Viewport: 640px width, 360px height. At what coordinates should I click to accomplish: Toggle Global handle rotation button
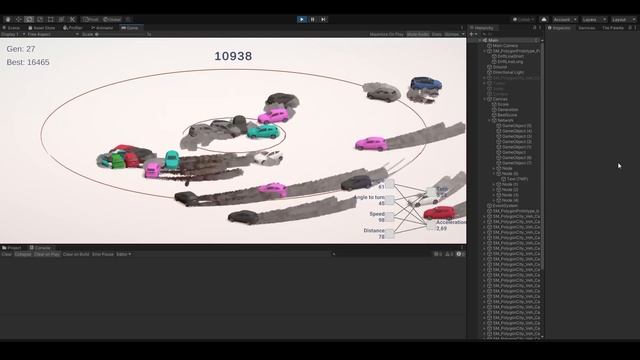tap(112, 19)
